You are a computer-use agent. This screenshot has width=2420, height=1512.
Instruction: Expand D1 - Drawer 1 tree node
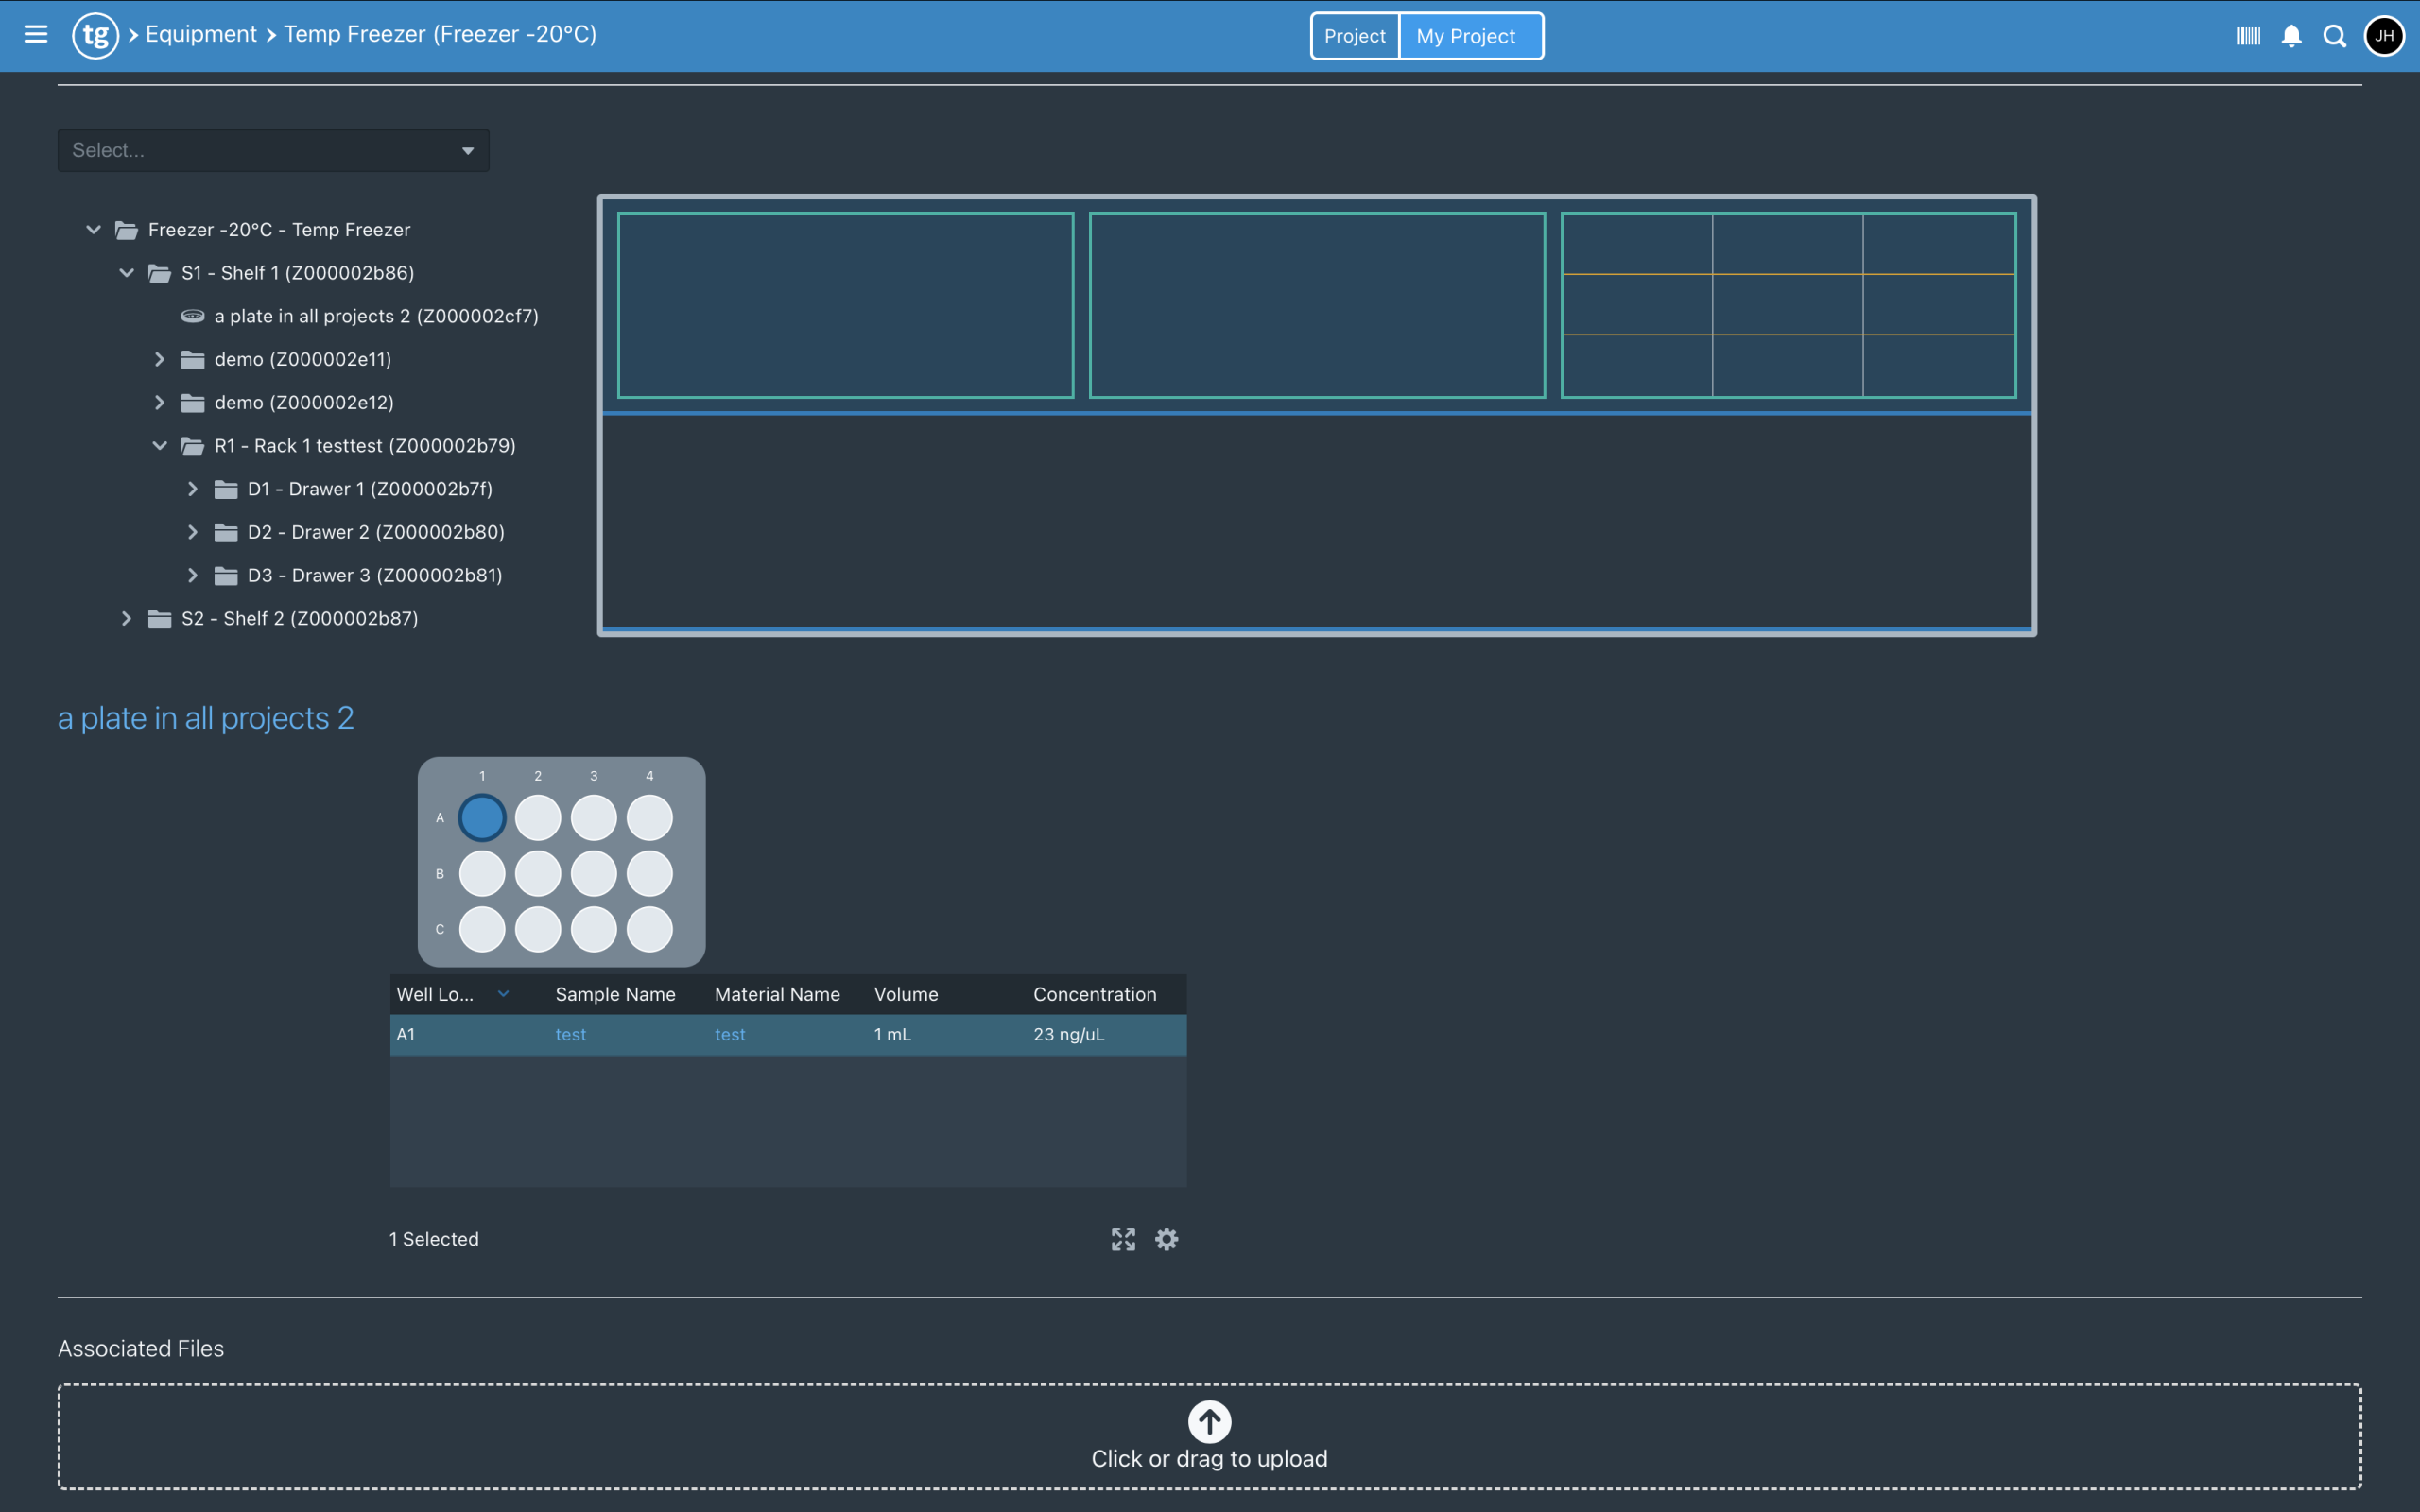coord(193,489)
